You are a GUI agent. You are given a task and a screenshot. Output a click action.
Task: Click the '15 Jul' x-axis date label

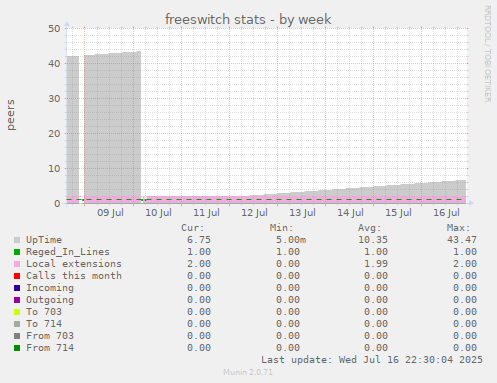(x=398, y=213)
